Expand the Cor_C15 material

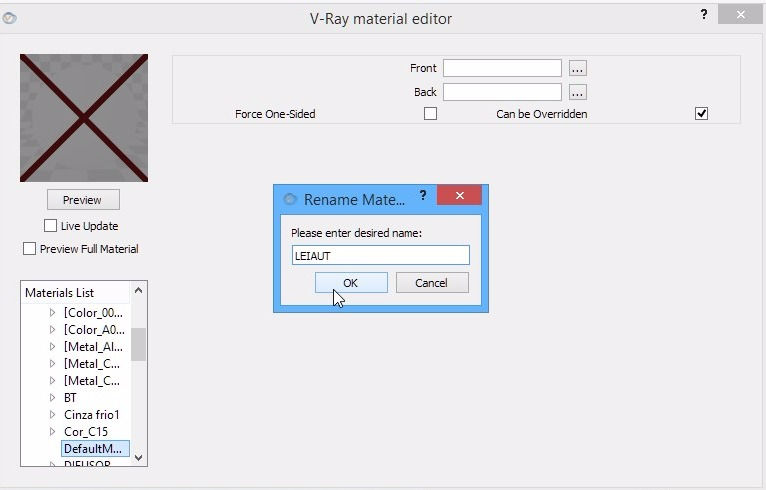pos(52,432)
